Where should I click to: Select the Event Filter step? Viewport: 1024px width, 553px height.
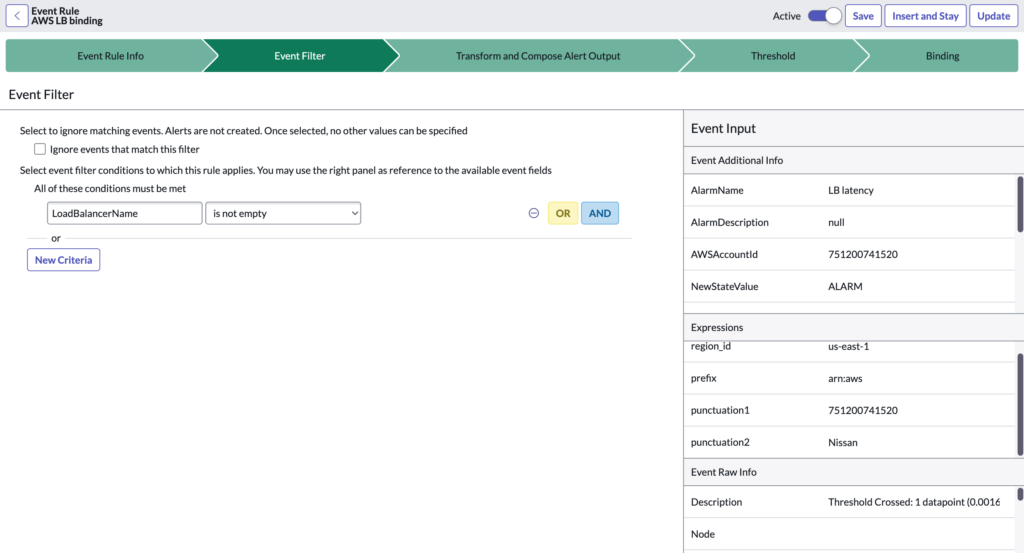299,56
